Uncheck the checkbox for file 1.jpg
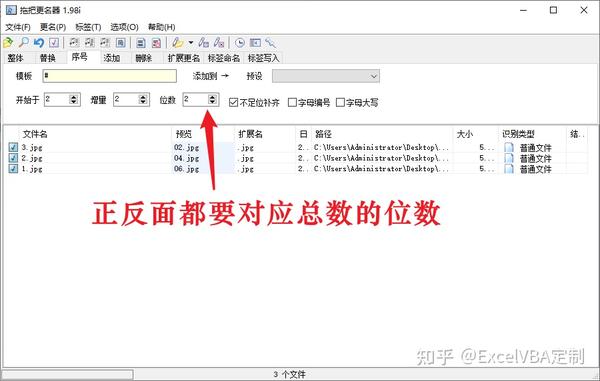The image size is (600, 381). pos(13,168)
